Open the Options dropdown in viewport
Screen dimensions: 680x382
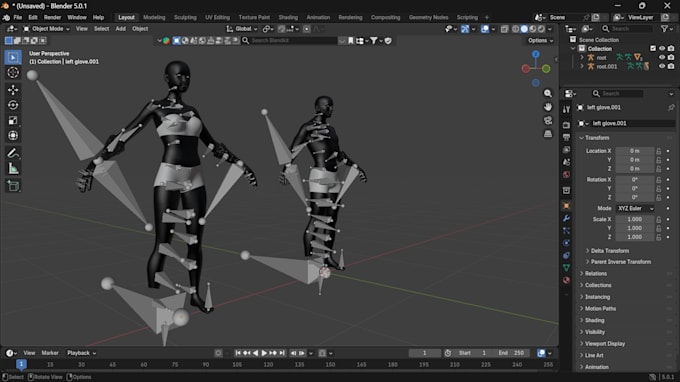[x=540, y=40]
